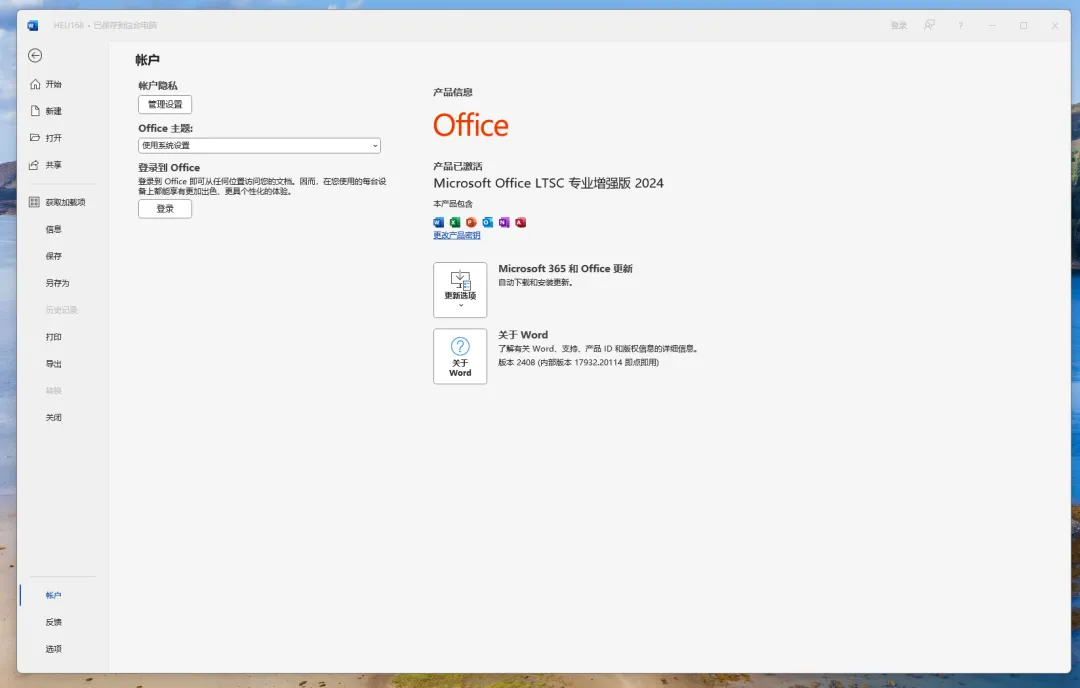Click the Word app icon in title bar

[32, 25]
